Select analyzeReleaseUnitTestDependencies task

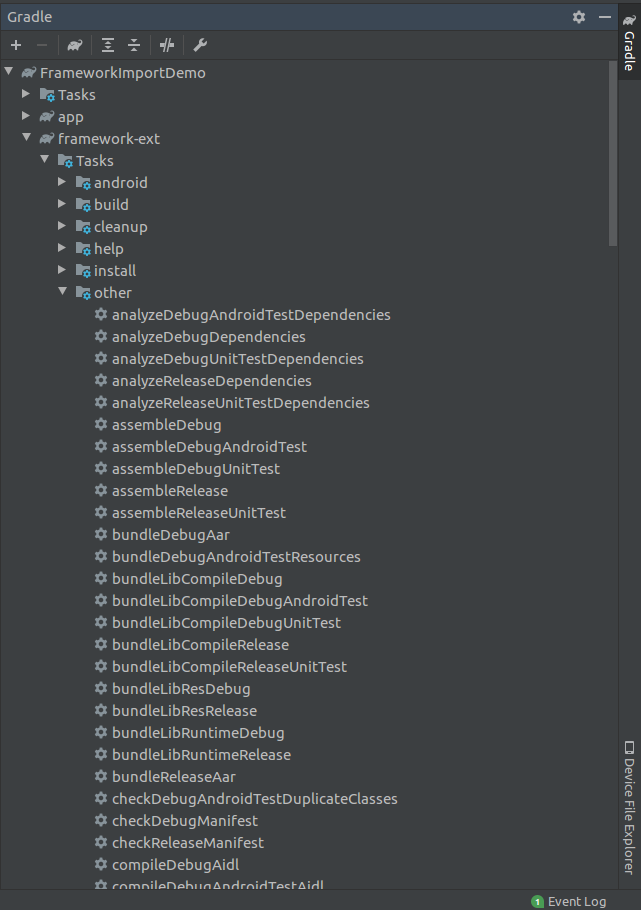click(x=240, y=403)
